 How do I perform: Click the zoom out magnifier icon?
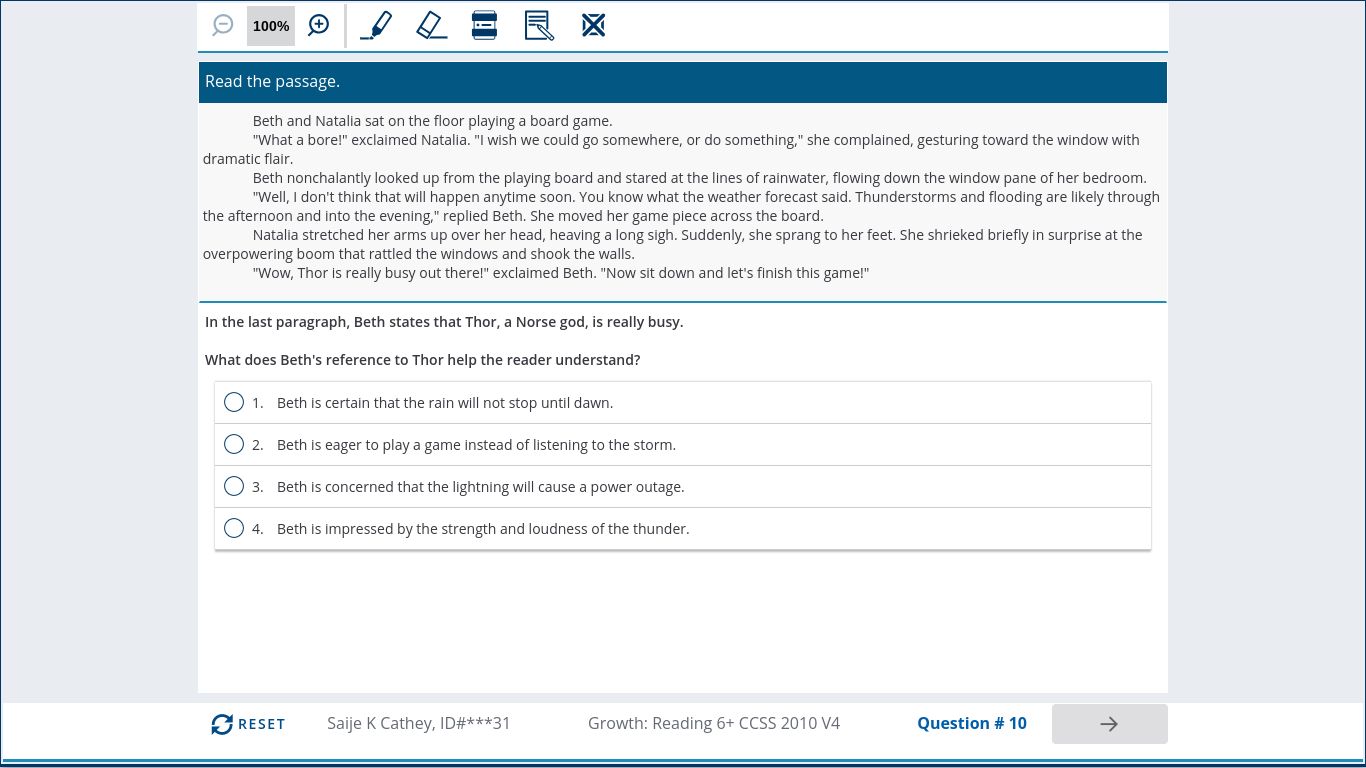(223, 25)
